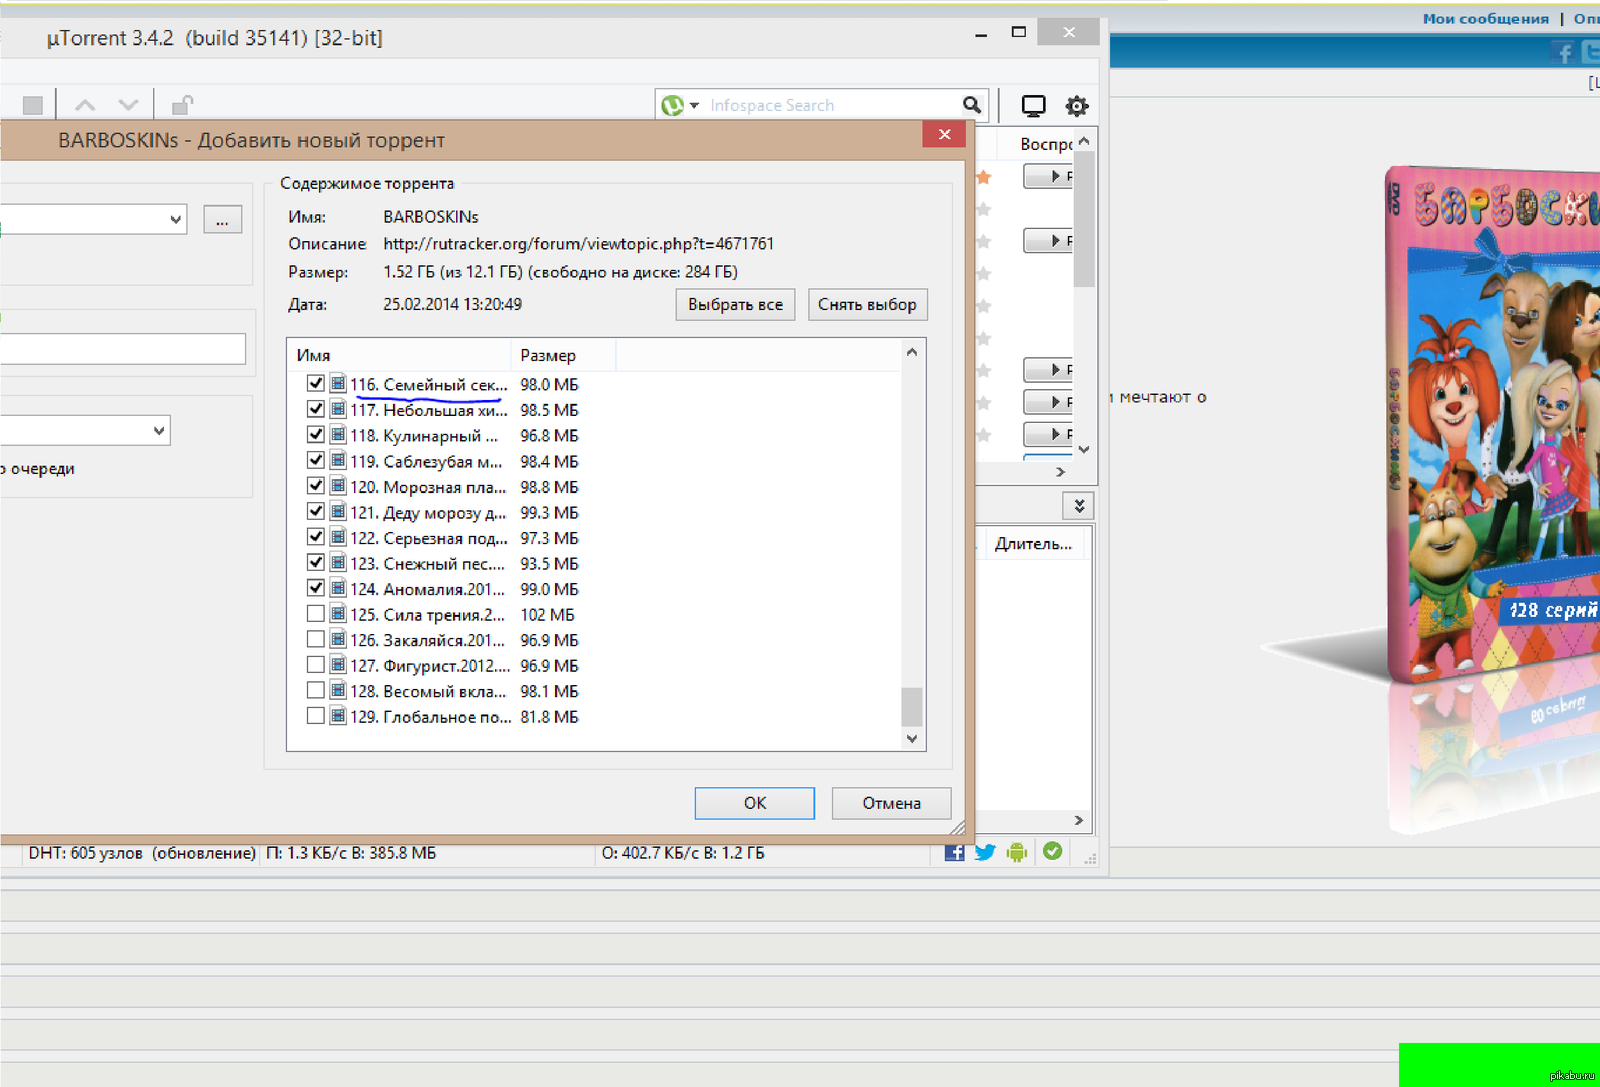Click the scroll up arrow of file list
1600x1087 pixels.
[911, 352]
